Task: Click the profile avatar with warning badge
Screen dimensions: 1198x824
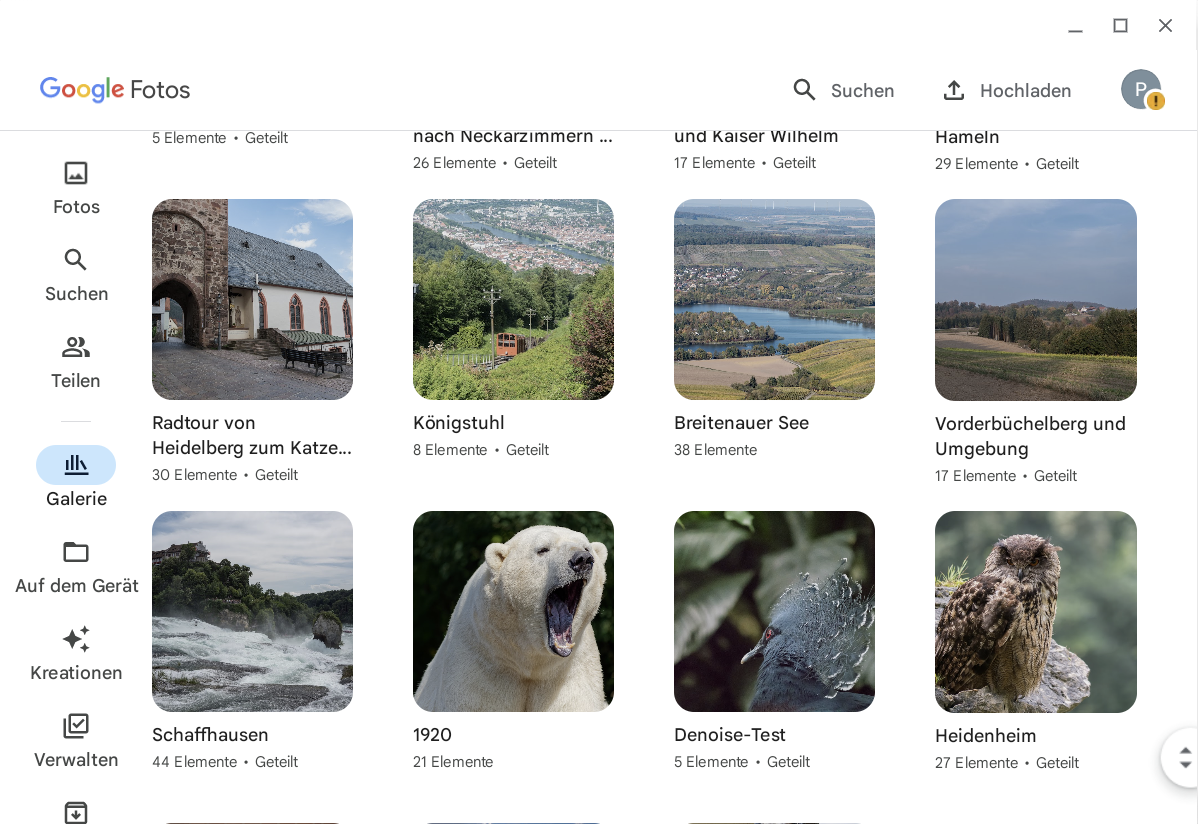Action: click(1141, 90)
